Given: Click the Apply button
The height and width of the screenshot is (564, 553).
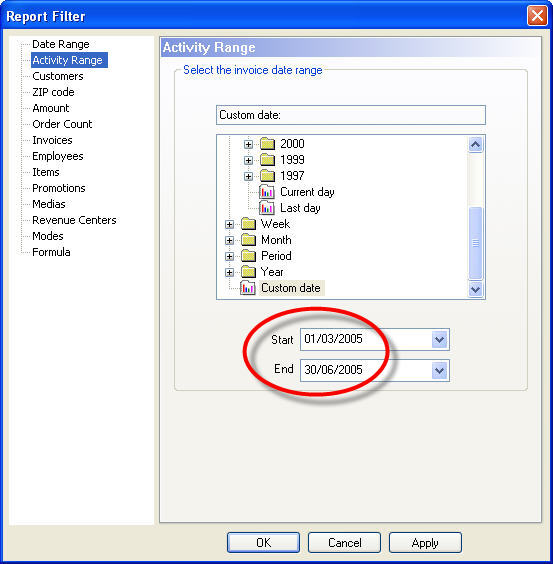Looking at the screenshot, I should pos(425,542).
